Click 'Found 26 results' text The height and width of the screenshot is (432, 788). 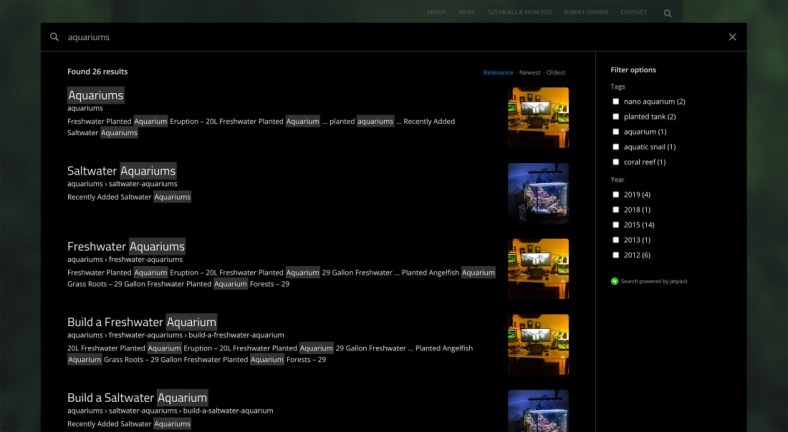pyautogui.click(x=97, y=71)
